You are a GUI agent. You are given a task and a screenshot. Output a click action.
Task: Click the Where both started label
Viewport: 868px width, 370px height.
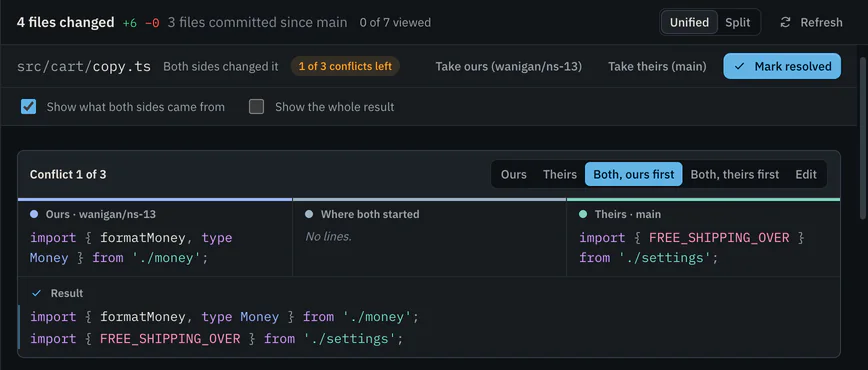(370, 214)
